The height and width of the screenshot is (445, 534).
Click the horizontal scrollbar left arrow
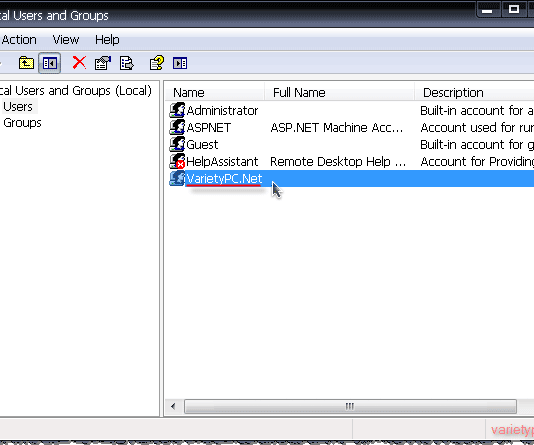tap(173, 406)
